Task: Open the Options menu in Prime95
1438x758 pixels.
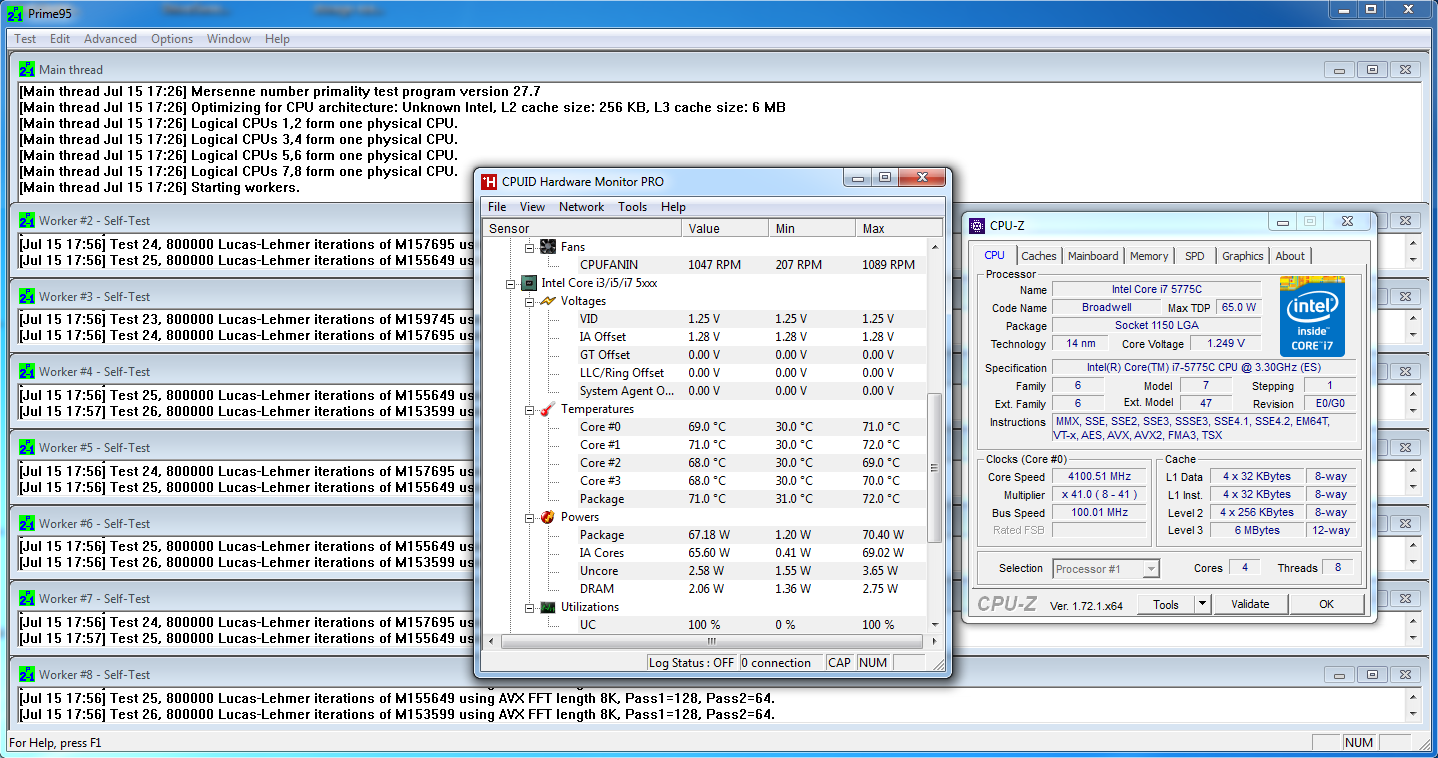Action: 172,39
